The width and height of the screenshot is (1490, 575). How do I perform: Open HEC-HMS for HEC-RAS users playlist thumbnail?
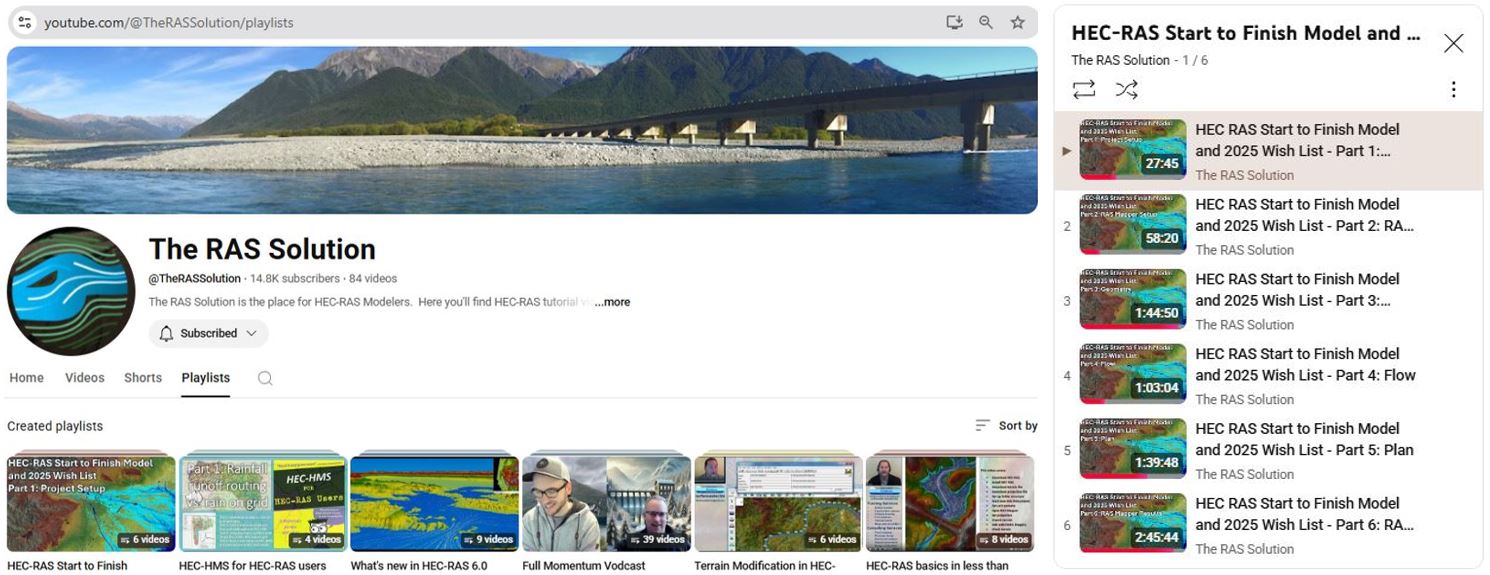tap(263, 503)
